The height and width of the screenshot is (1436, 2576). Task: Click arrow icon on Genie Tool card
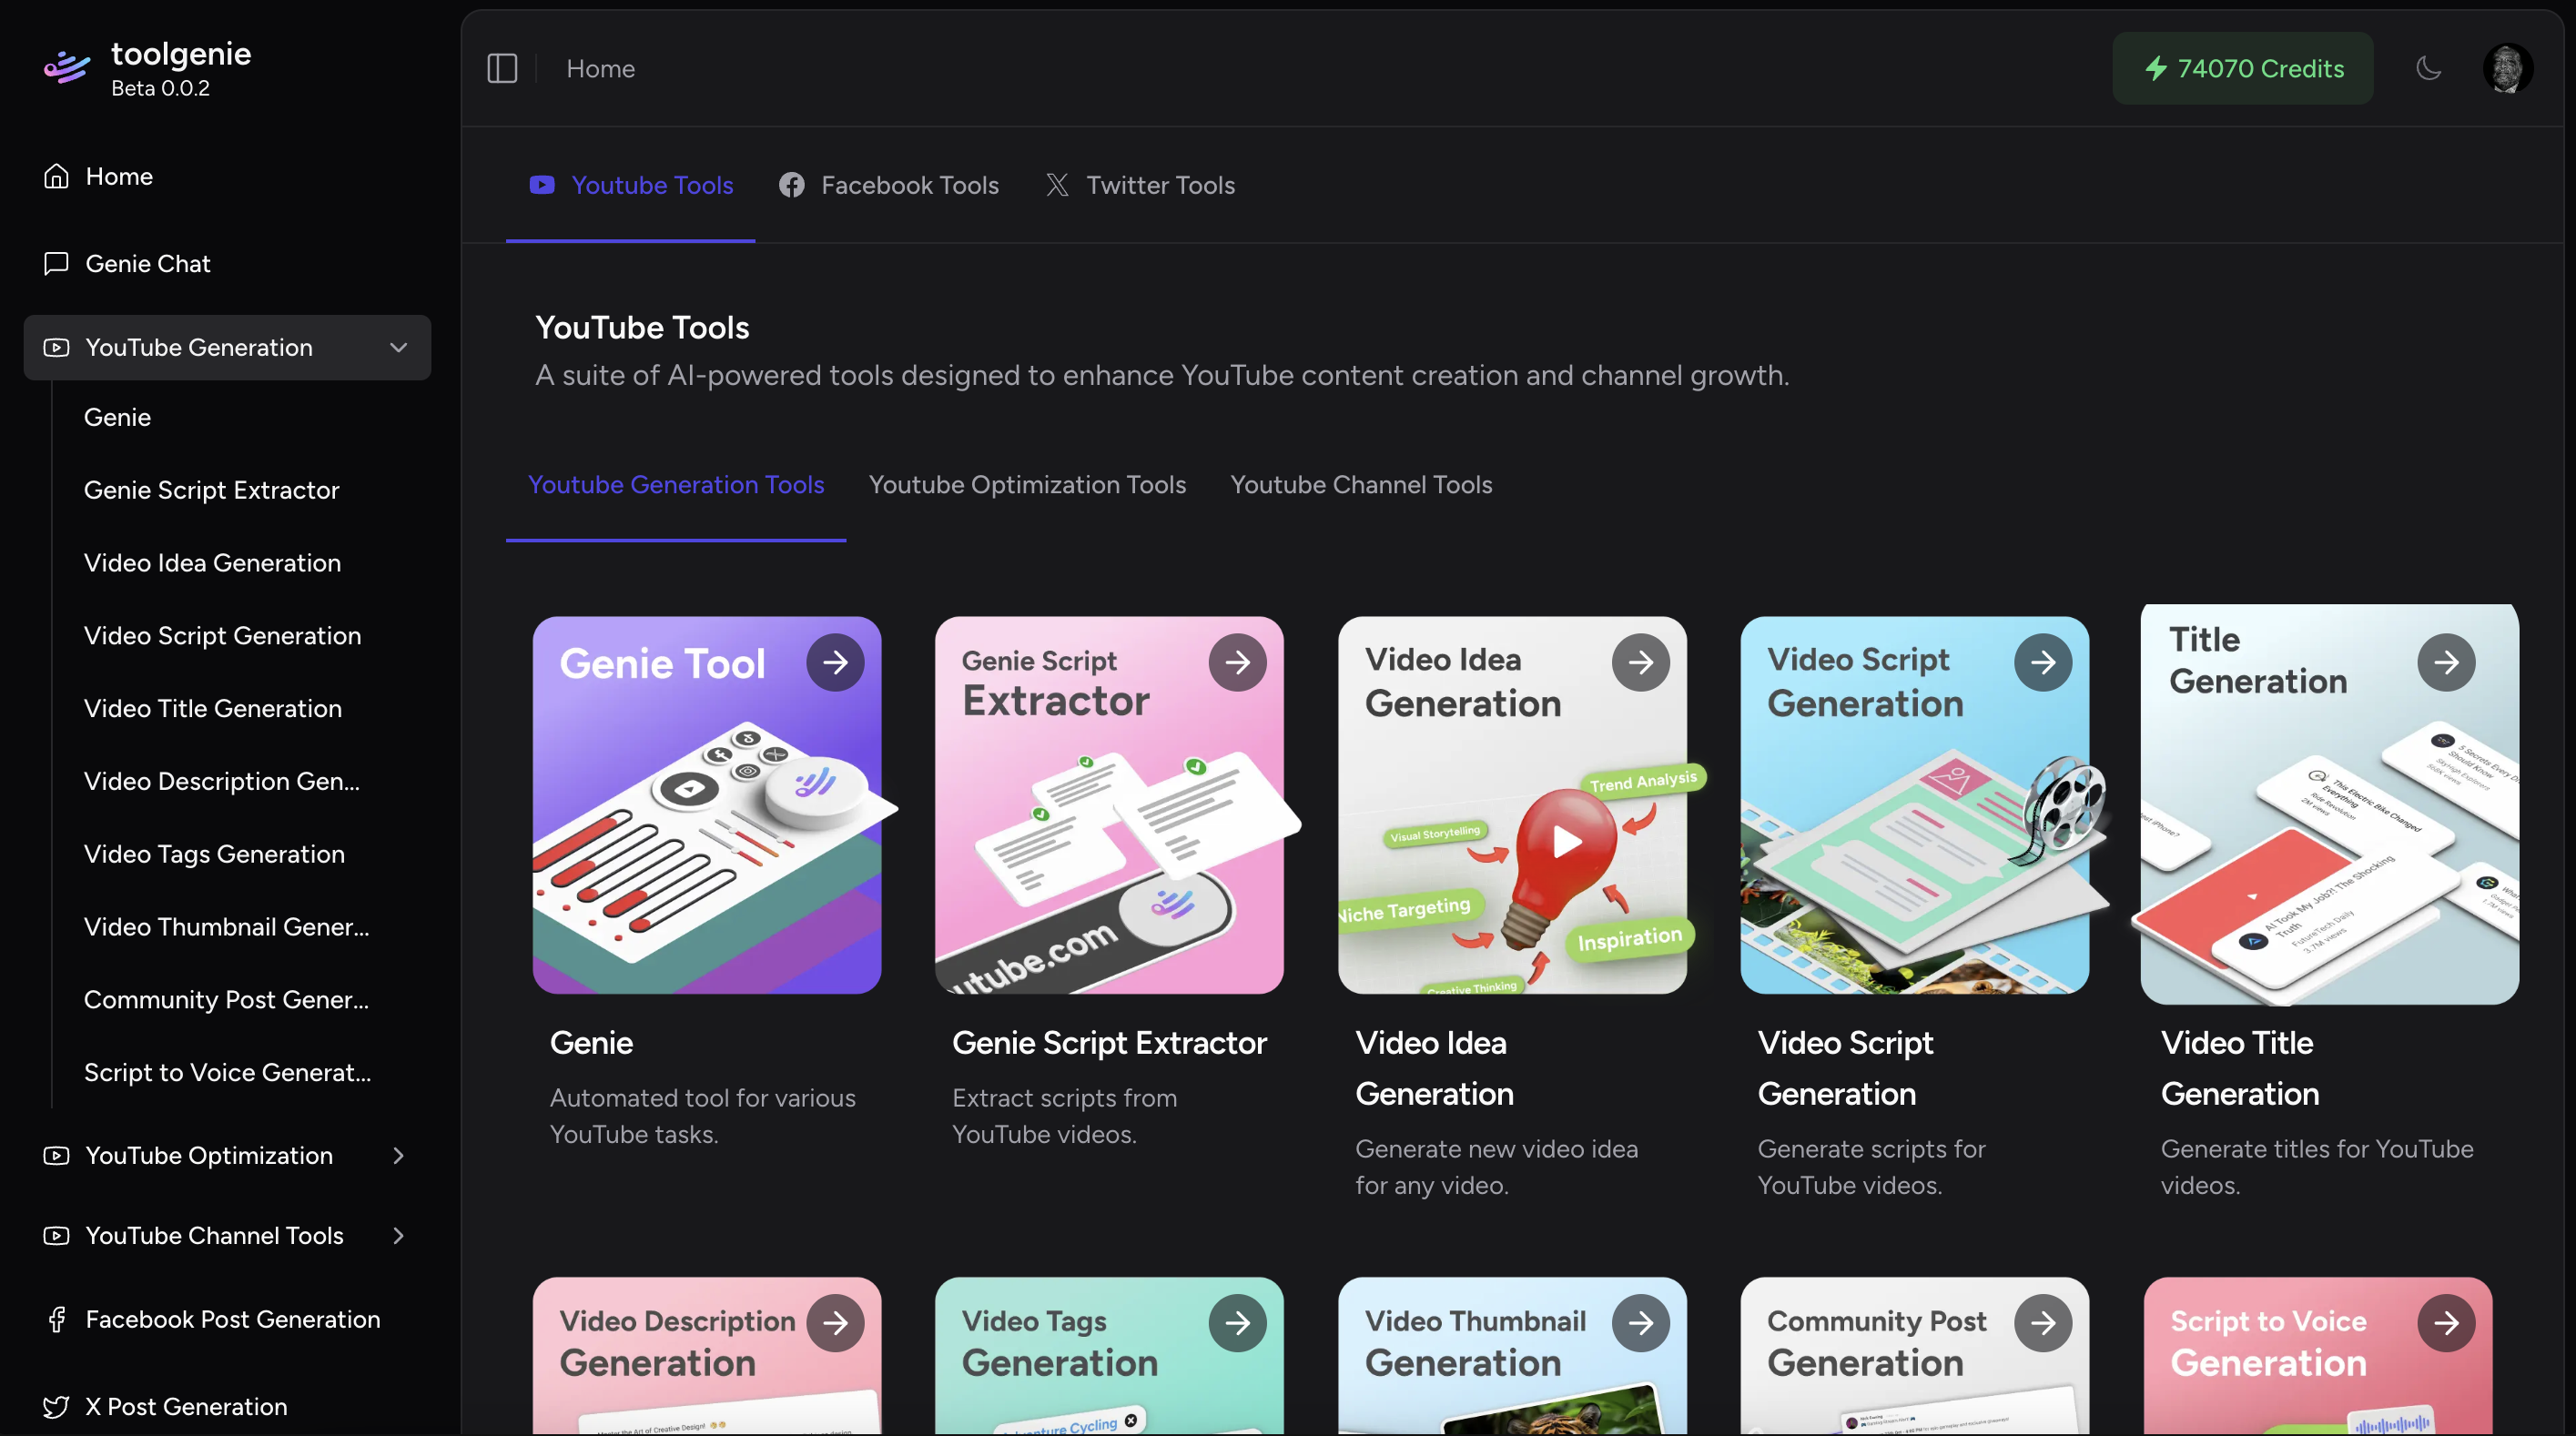pos(835,662)
